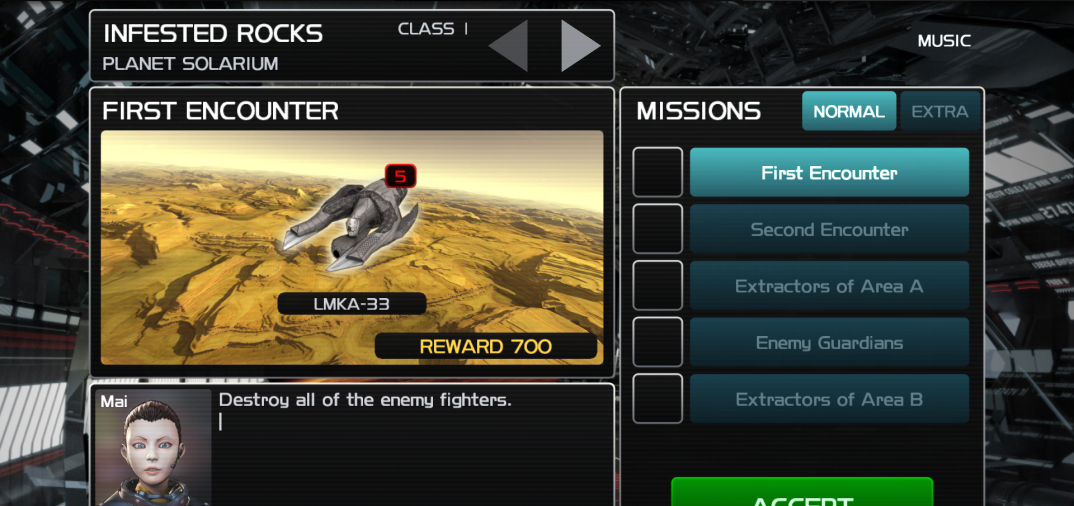Go to the previous area with left arrow

(x=509, y=45)
